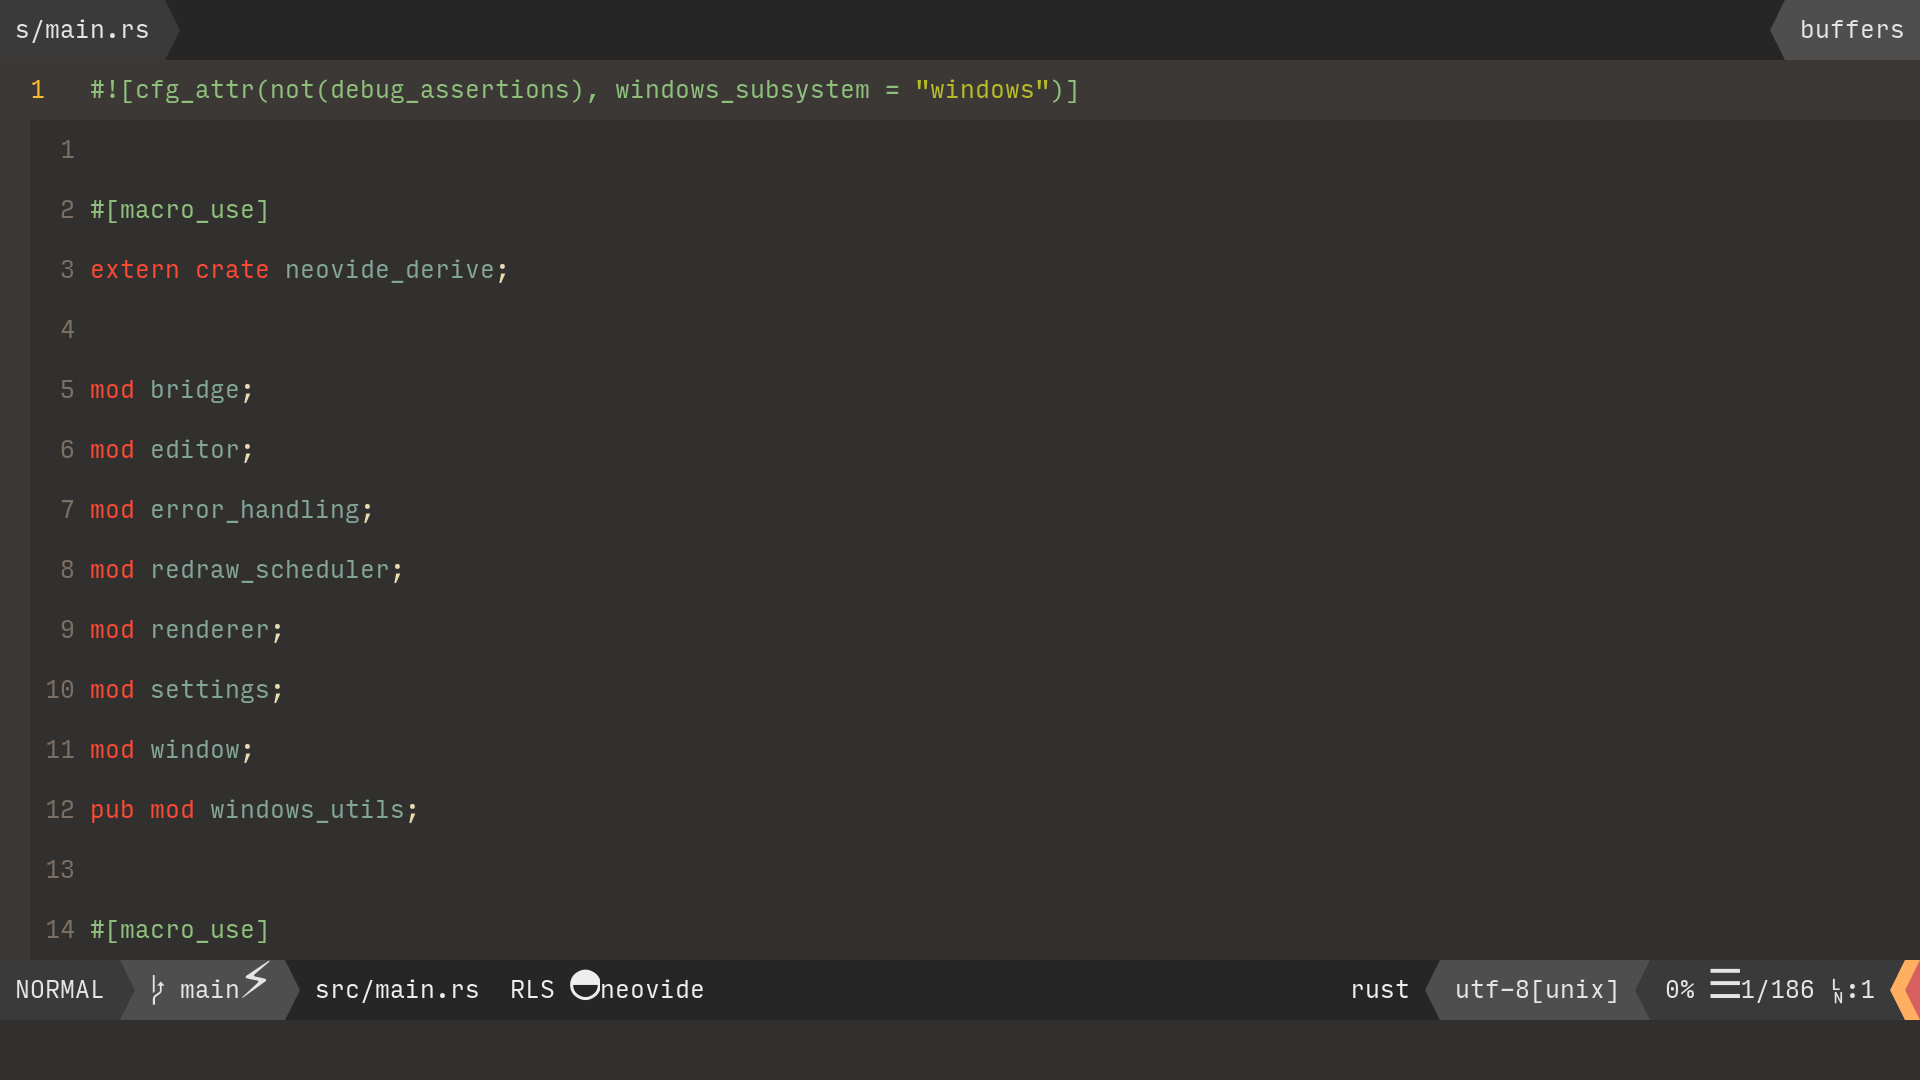The image size is (1920, 1080).
Task: Click the pub keyword
Action: click(112, 810)
